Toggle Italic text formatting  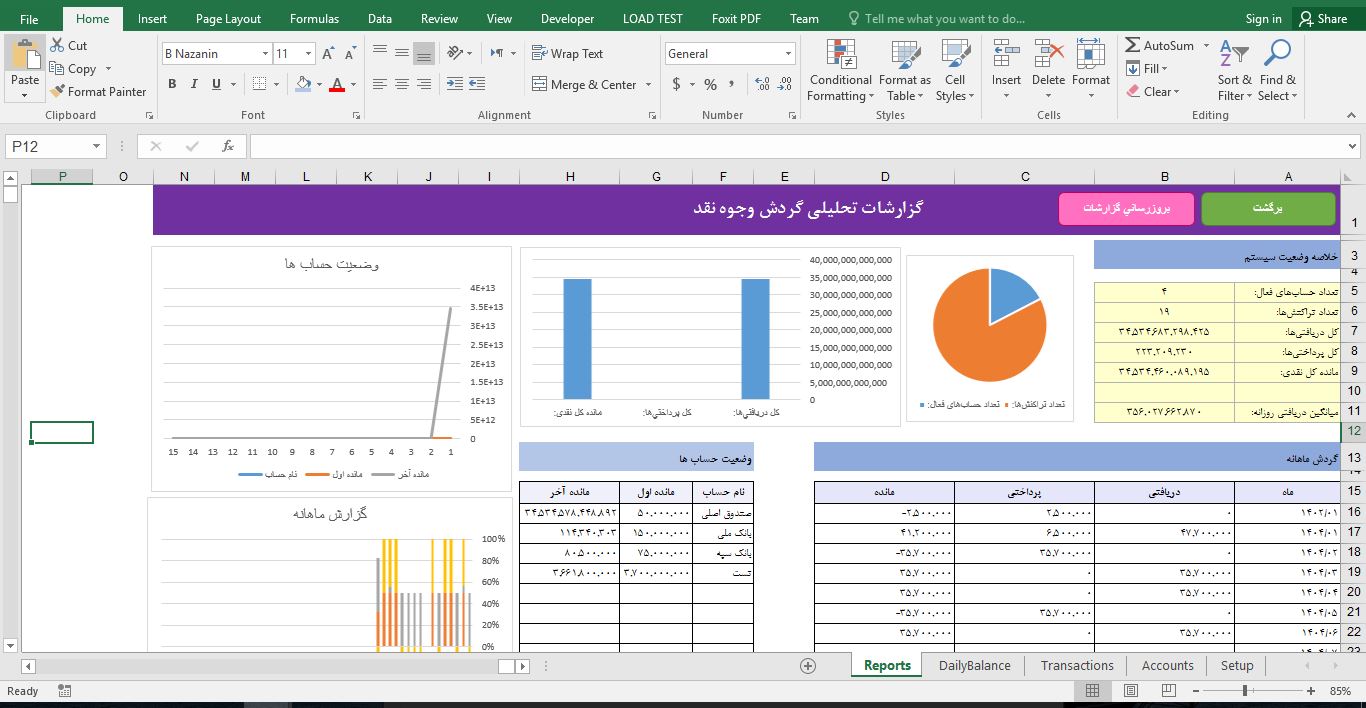(194, 85)
